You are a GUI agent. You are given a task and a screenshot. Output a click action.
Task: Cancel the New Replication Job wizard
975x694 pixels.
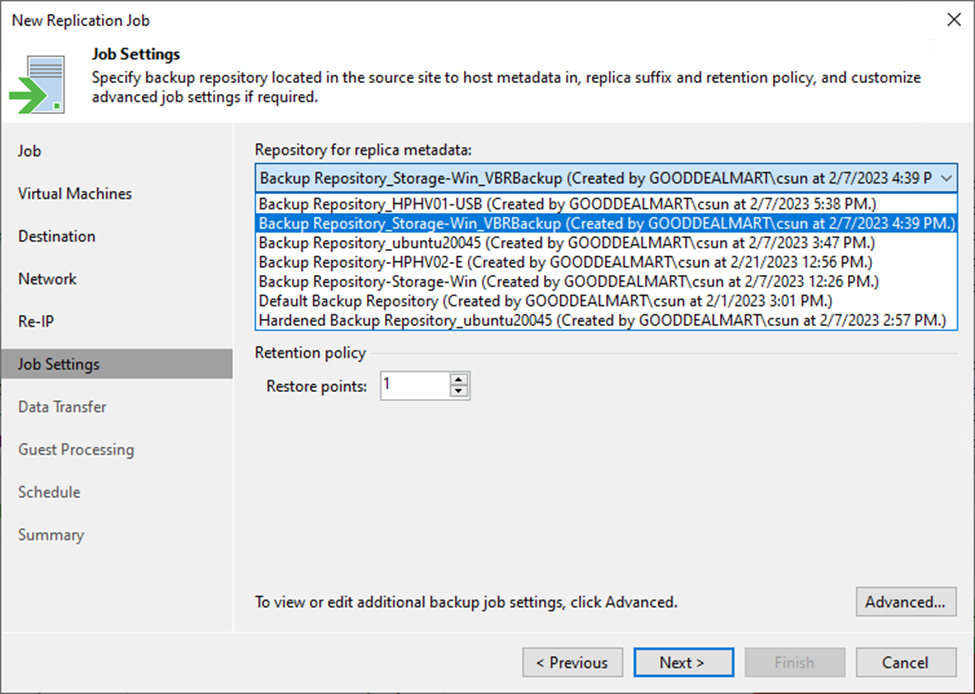click(906, 662)
